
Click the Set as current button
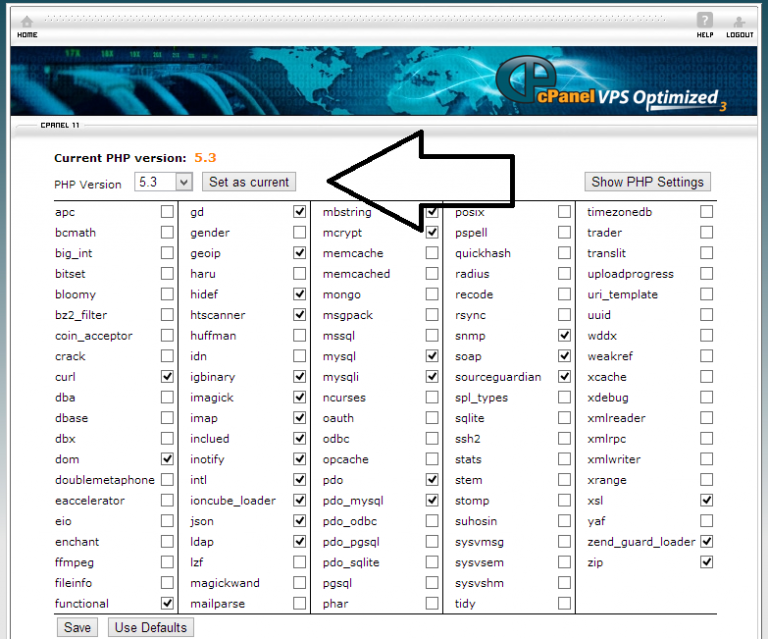(248, 182)
